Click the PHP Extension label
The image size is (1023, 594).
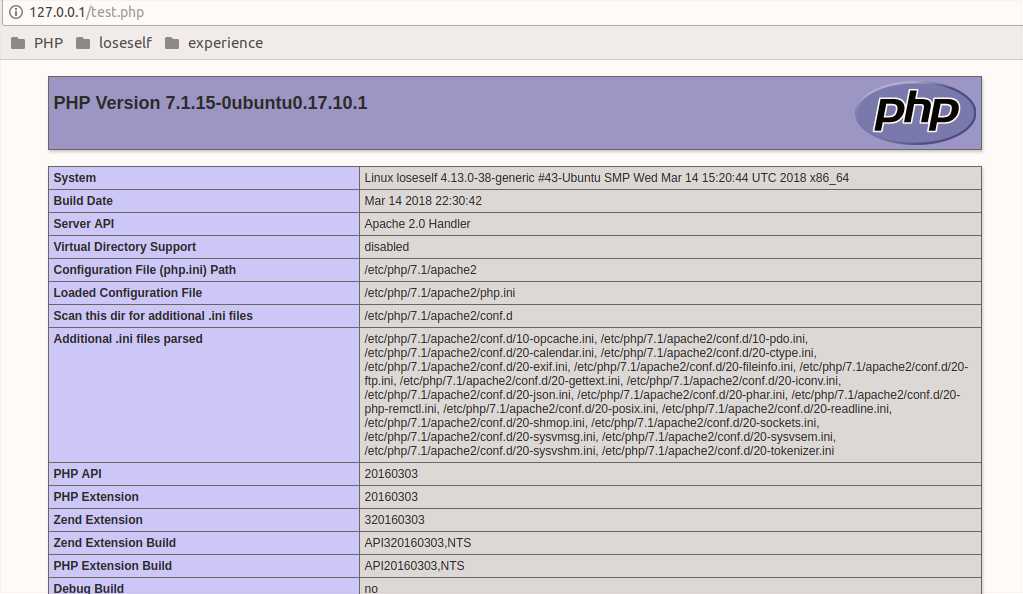tap(96, 497)
